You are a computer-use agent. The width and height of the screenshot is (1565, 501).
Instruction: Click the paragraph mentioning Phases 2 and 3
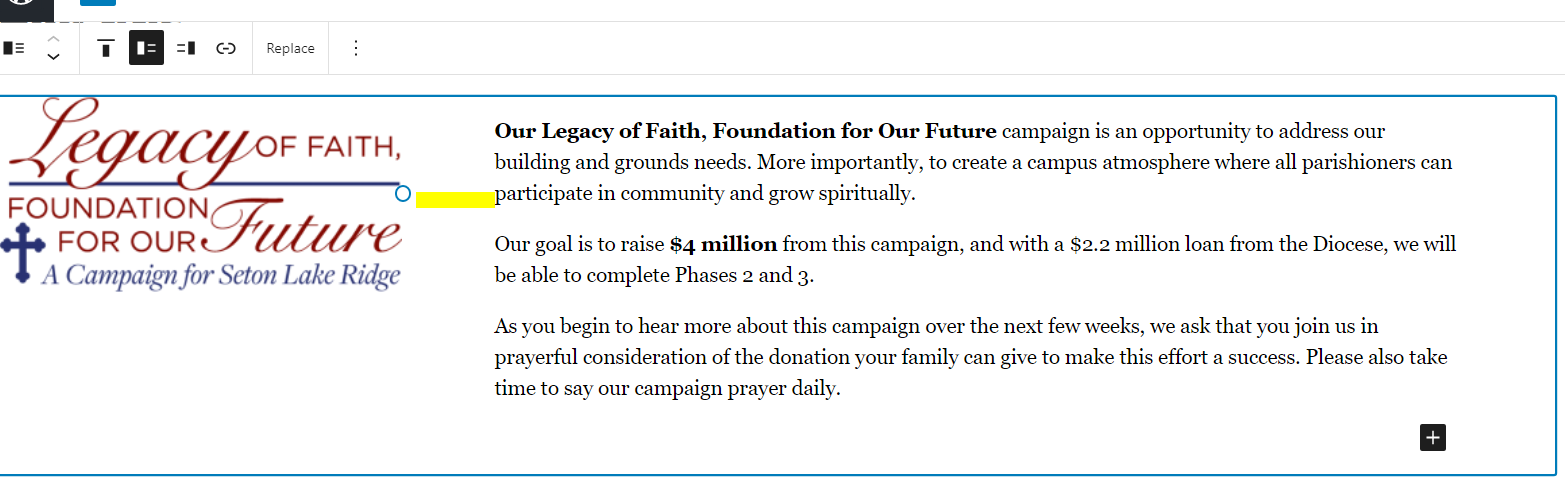tap(975, 259)
